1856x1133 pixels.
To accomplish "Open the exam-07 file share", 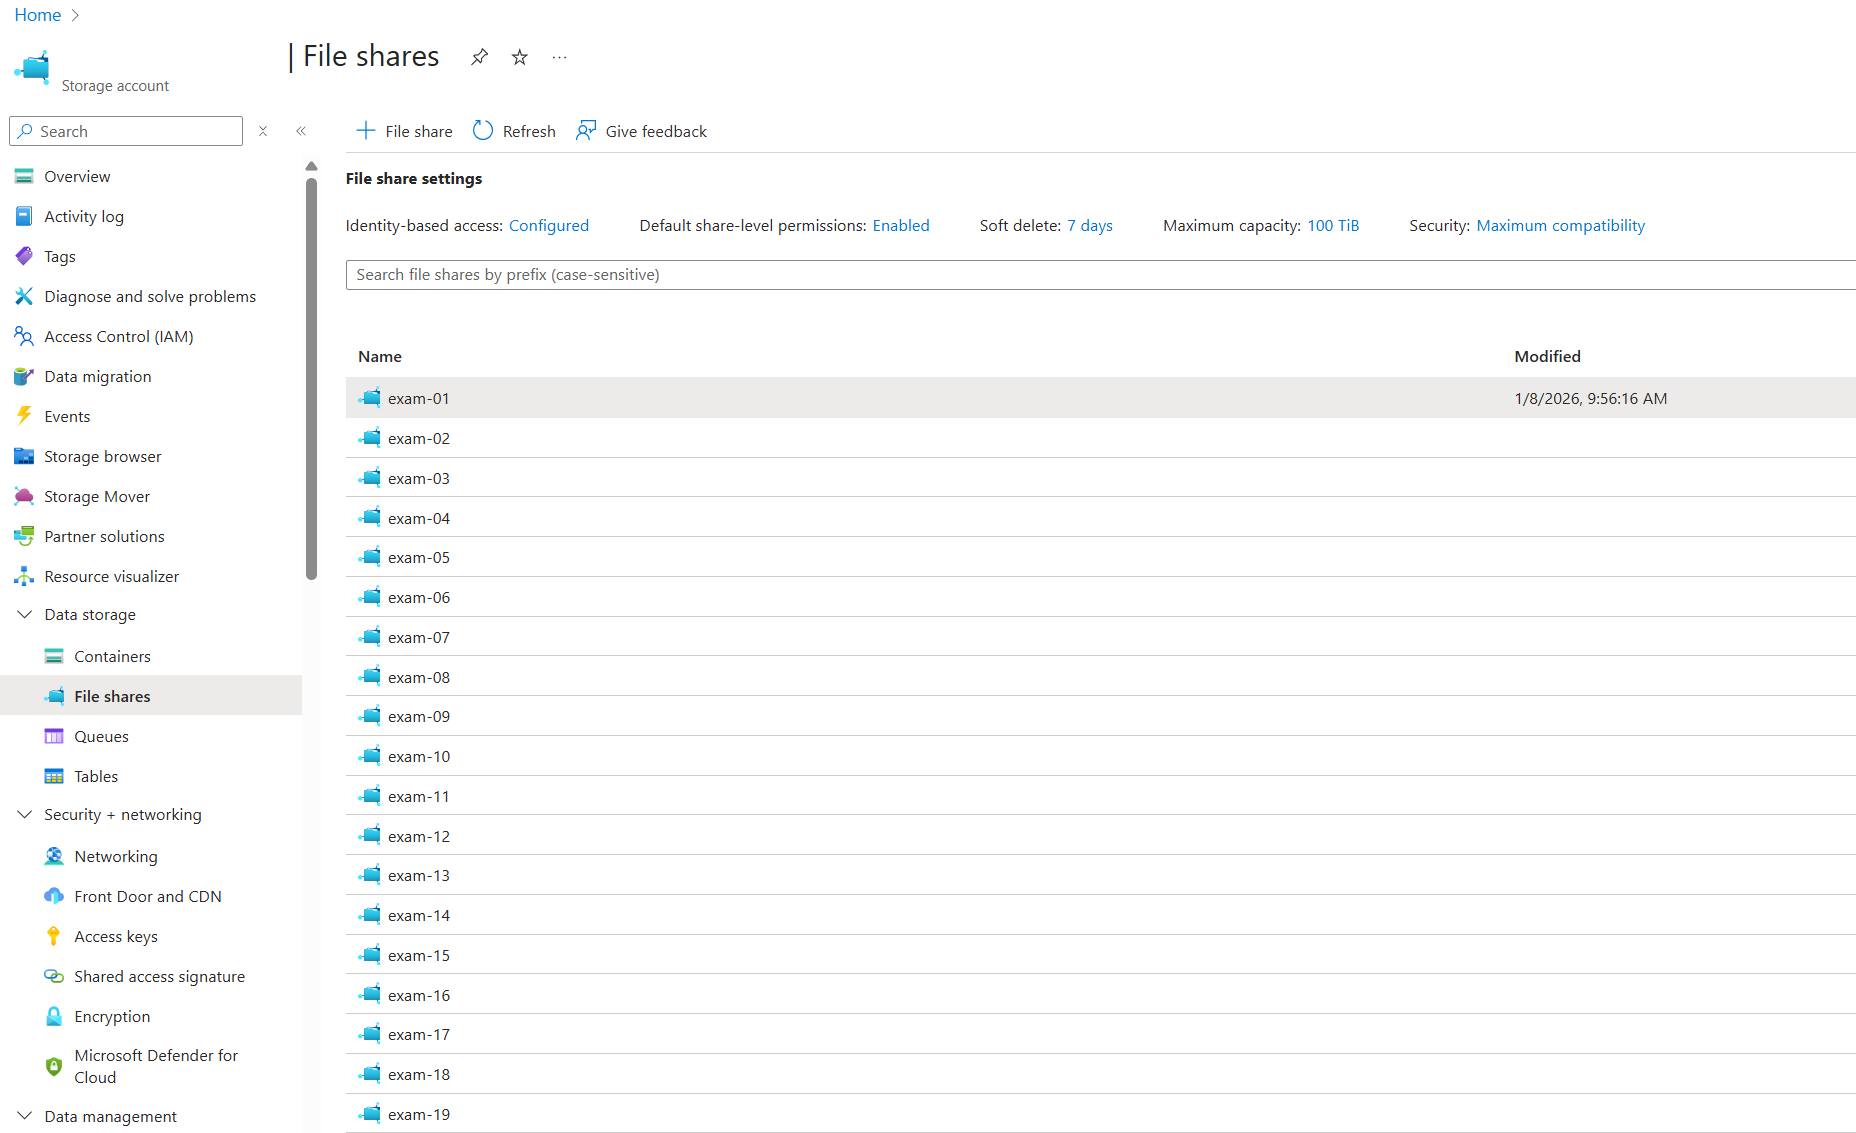I will coord(419,637).
